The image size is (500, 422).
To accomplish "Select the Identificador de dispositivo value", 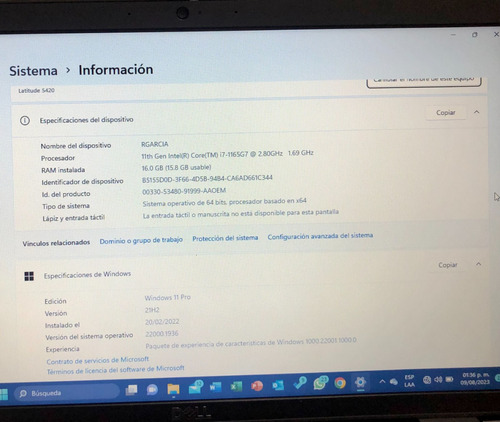I will 207,179.
